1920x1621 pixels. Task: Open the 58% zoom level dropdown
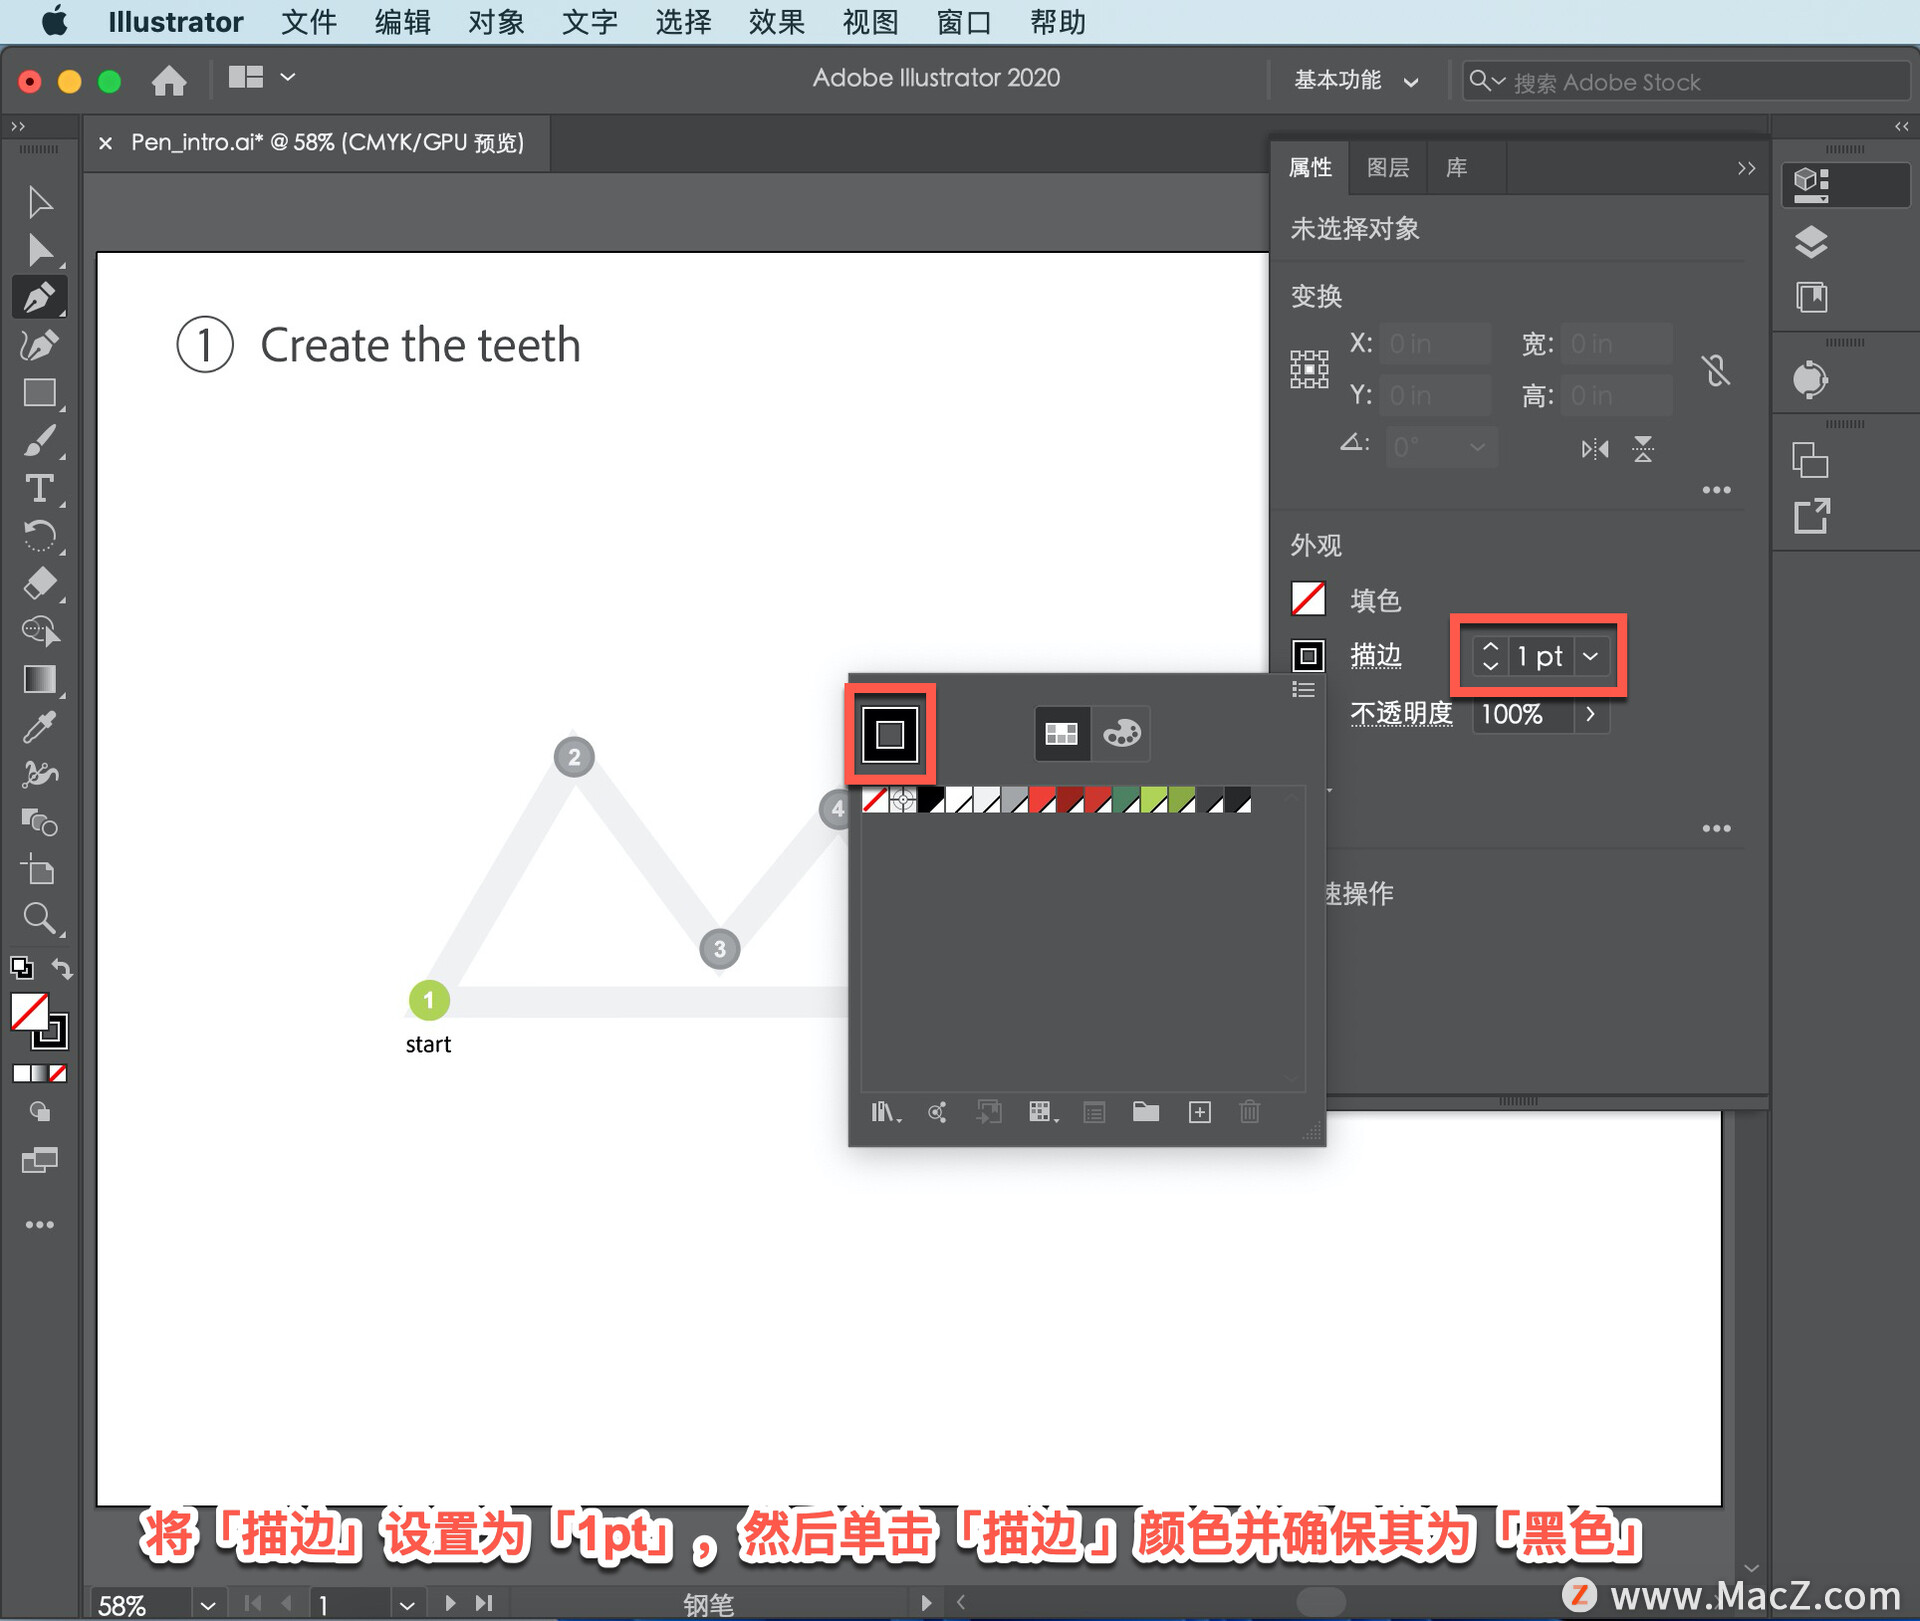pos(207,1604)
